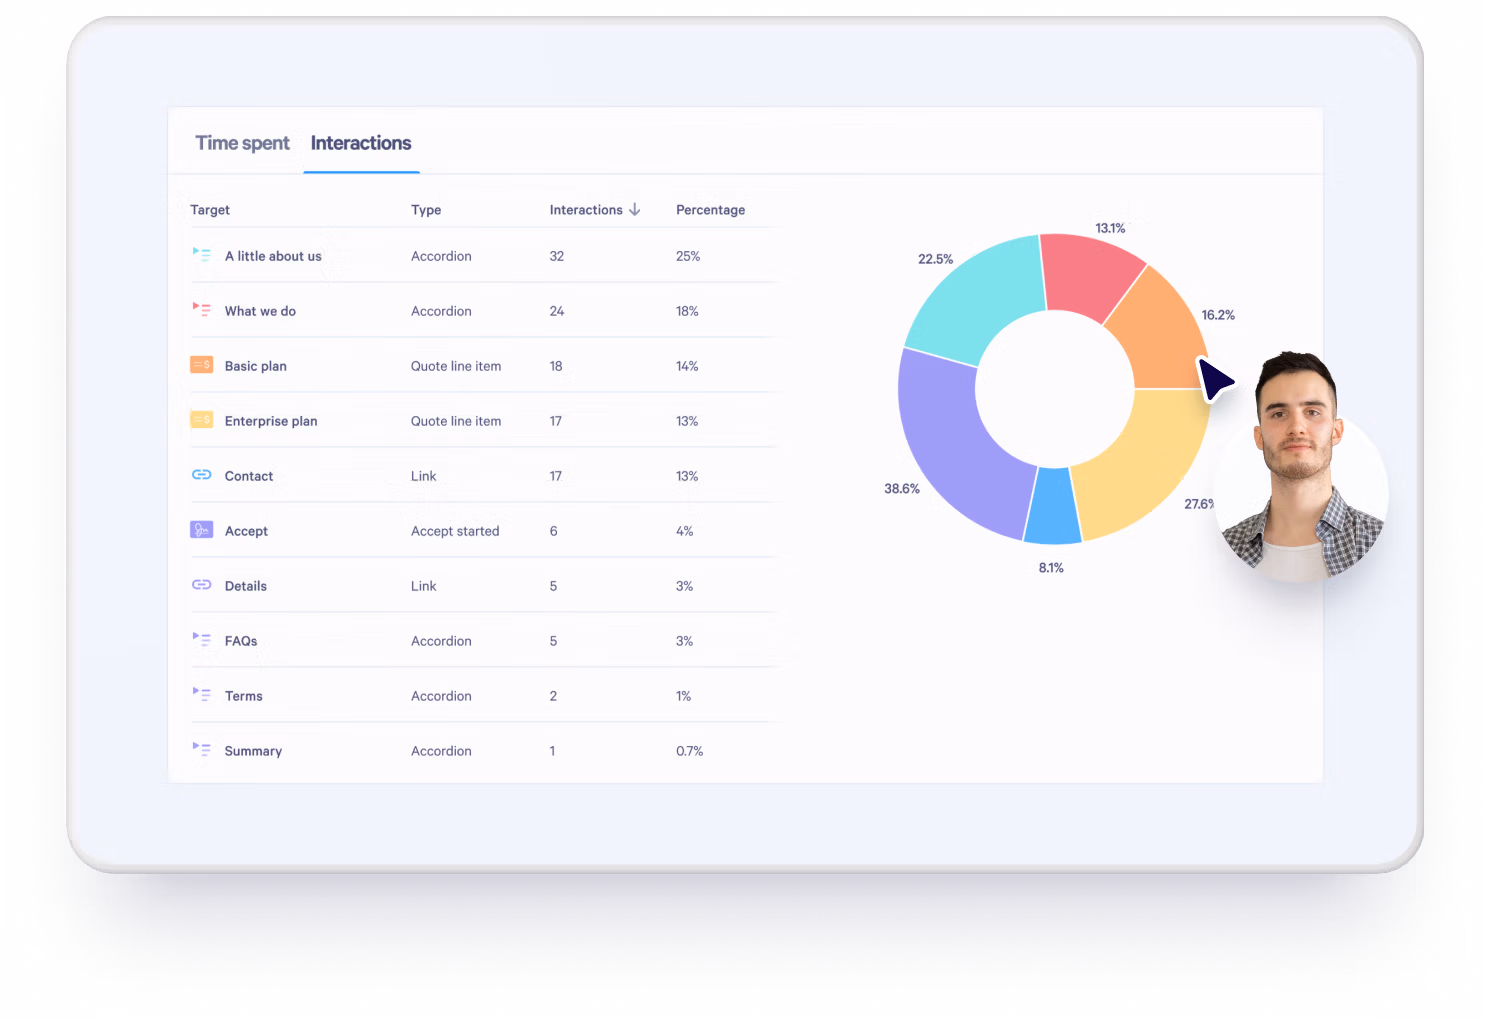Switch to the 'Time spent' tab
This screenshot has height=1019, width=1485.
pos(242,143)
